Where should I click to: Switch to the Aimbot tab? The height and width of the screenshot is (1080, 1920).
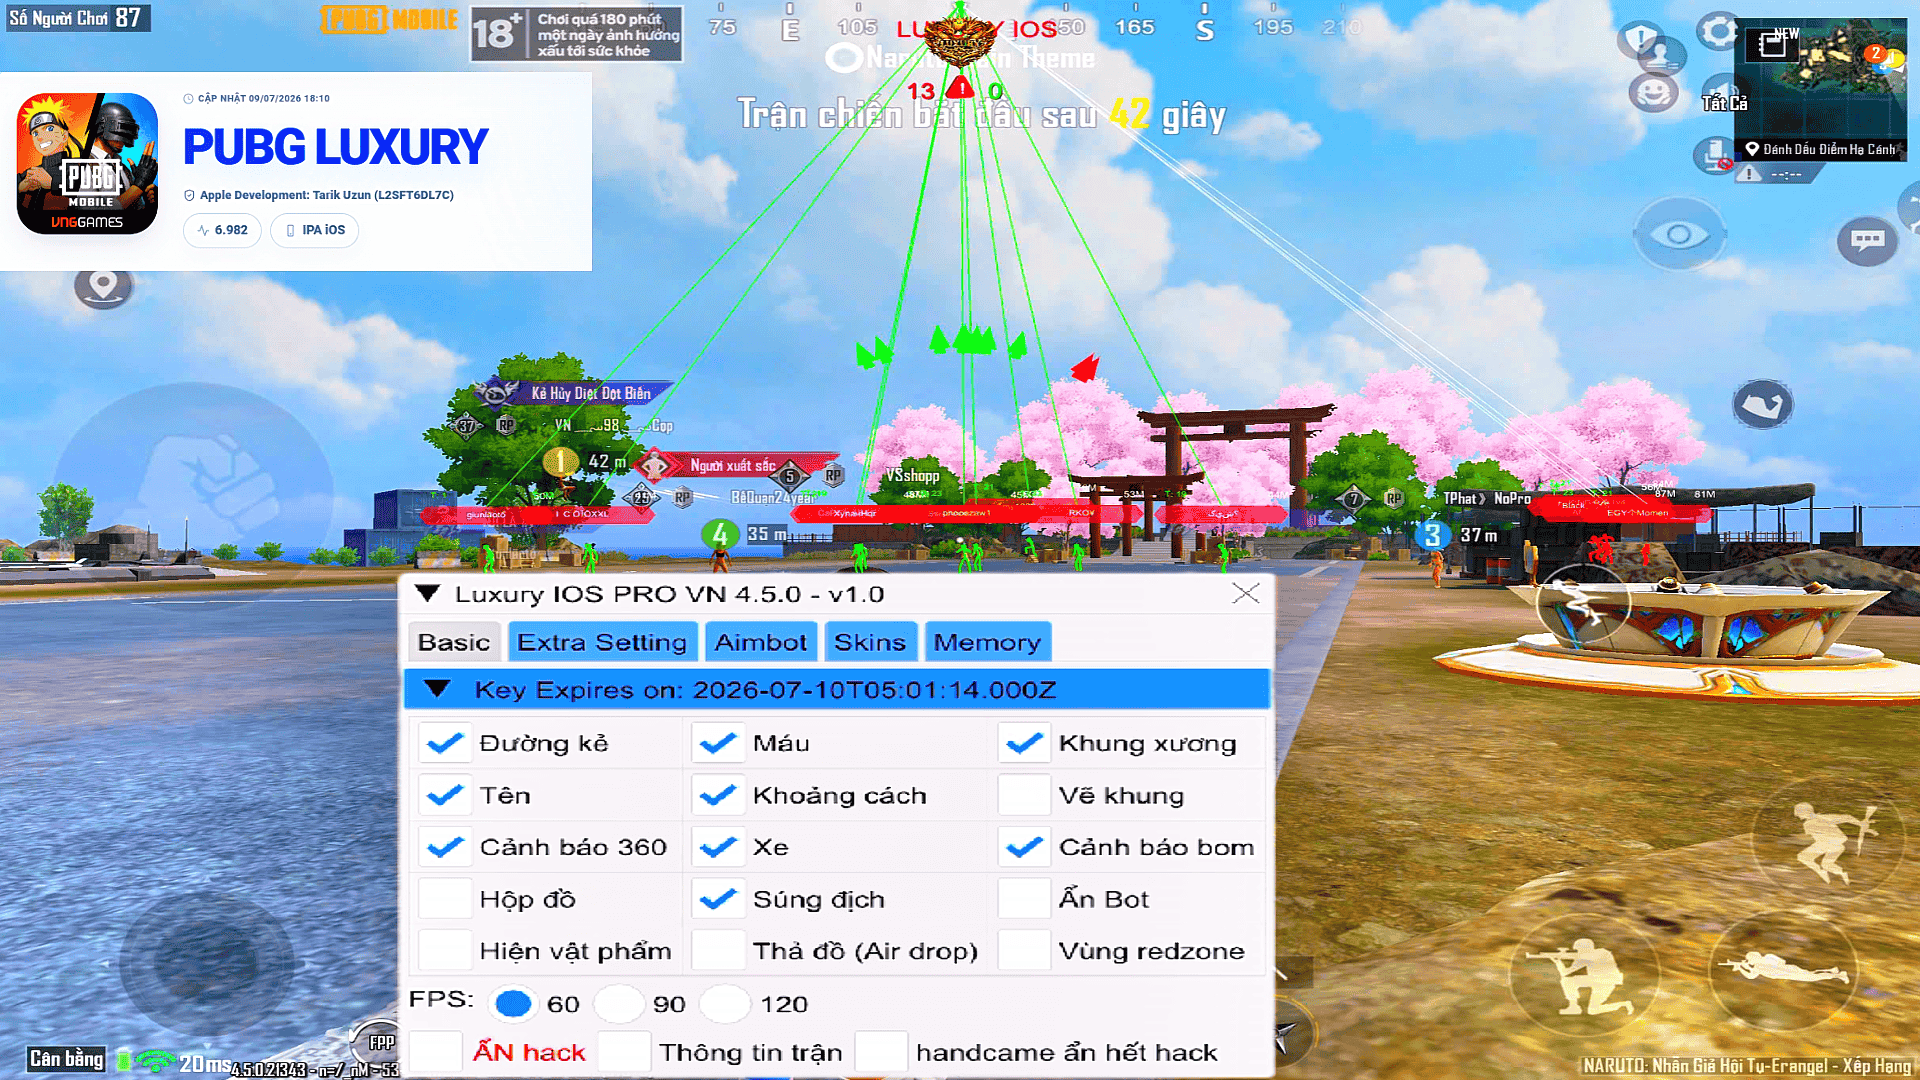pyautogui.click(x=761, y=642)
